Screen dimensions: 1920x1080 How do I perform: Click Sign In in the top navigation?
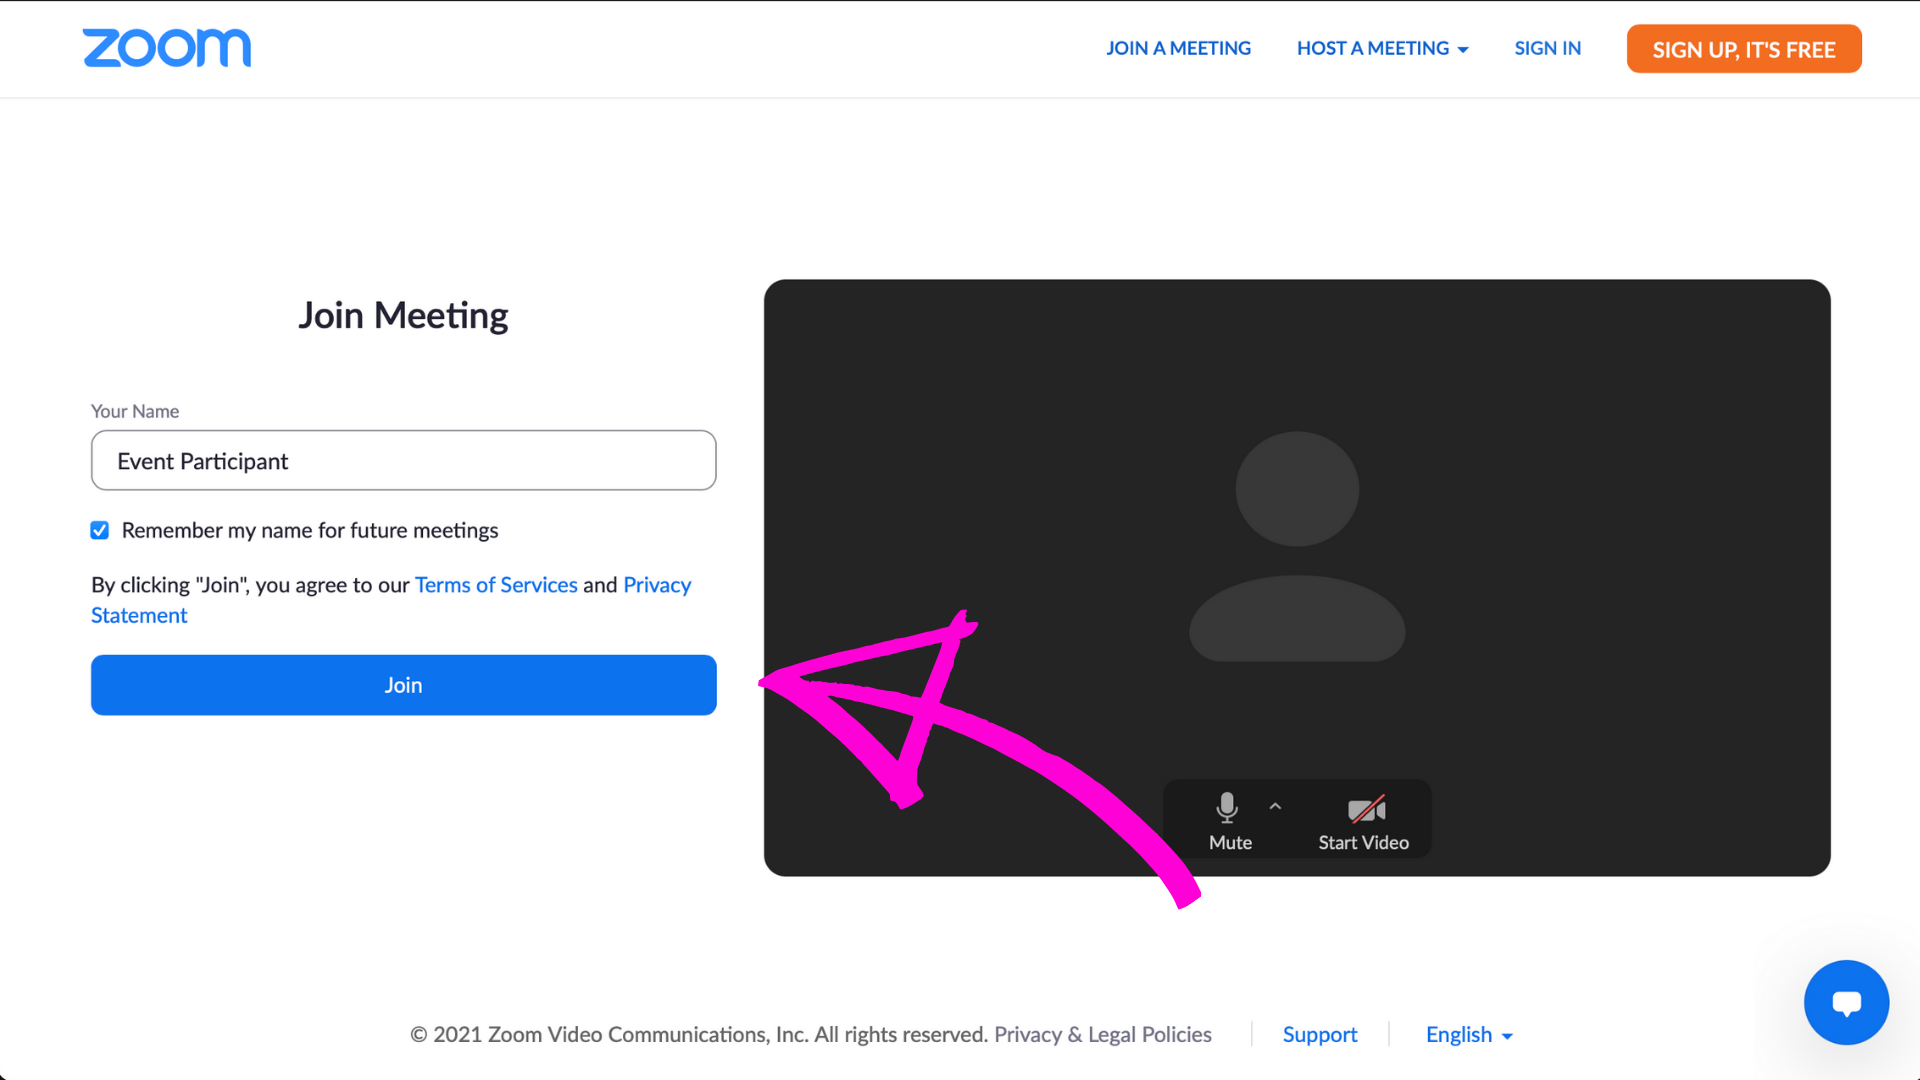tap(1547, 48)
